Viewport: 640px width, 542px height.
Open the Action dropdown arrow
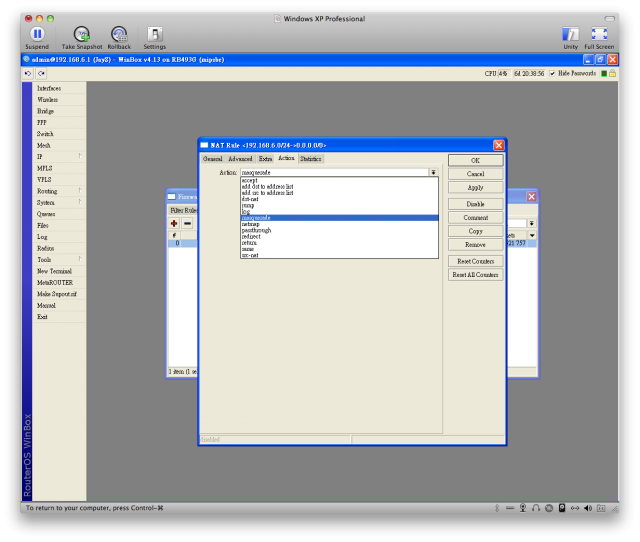[x=433, y=173]
